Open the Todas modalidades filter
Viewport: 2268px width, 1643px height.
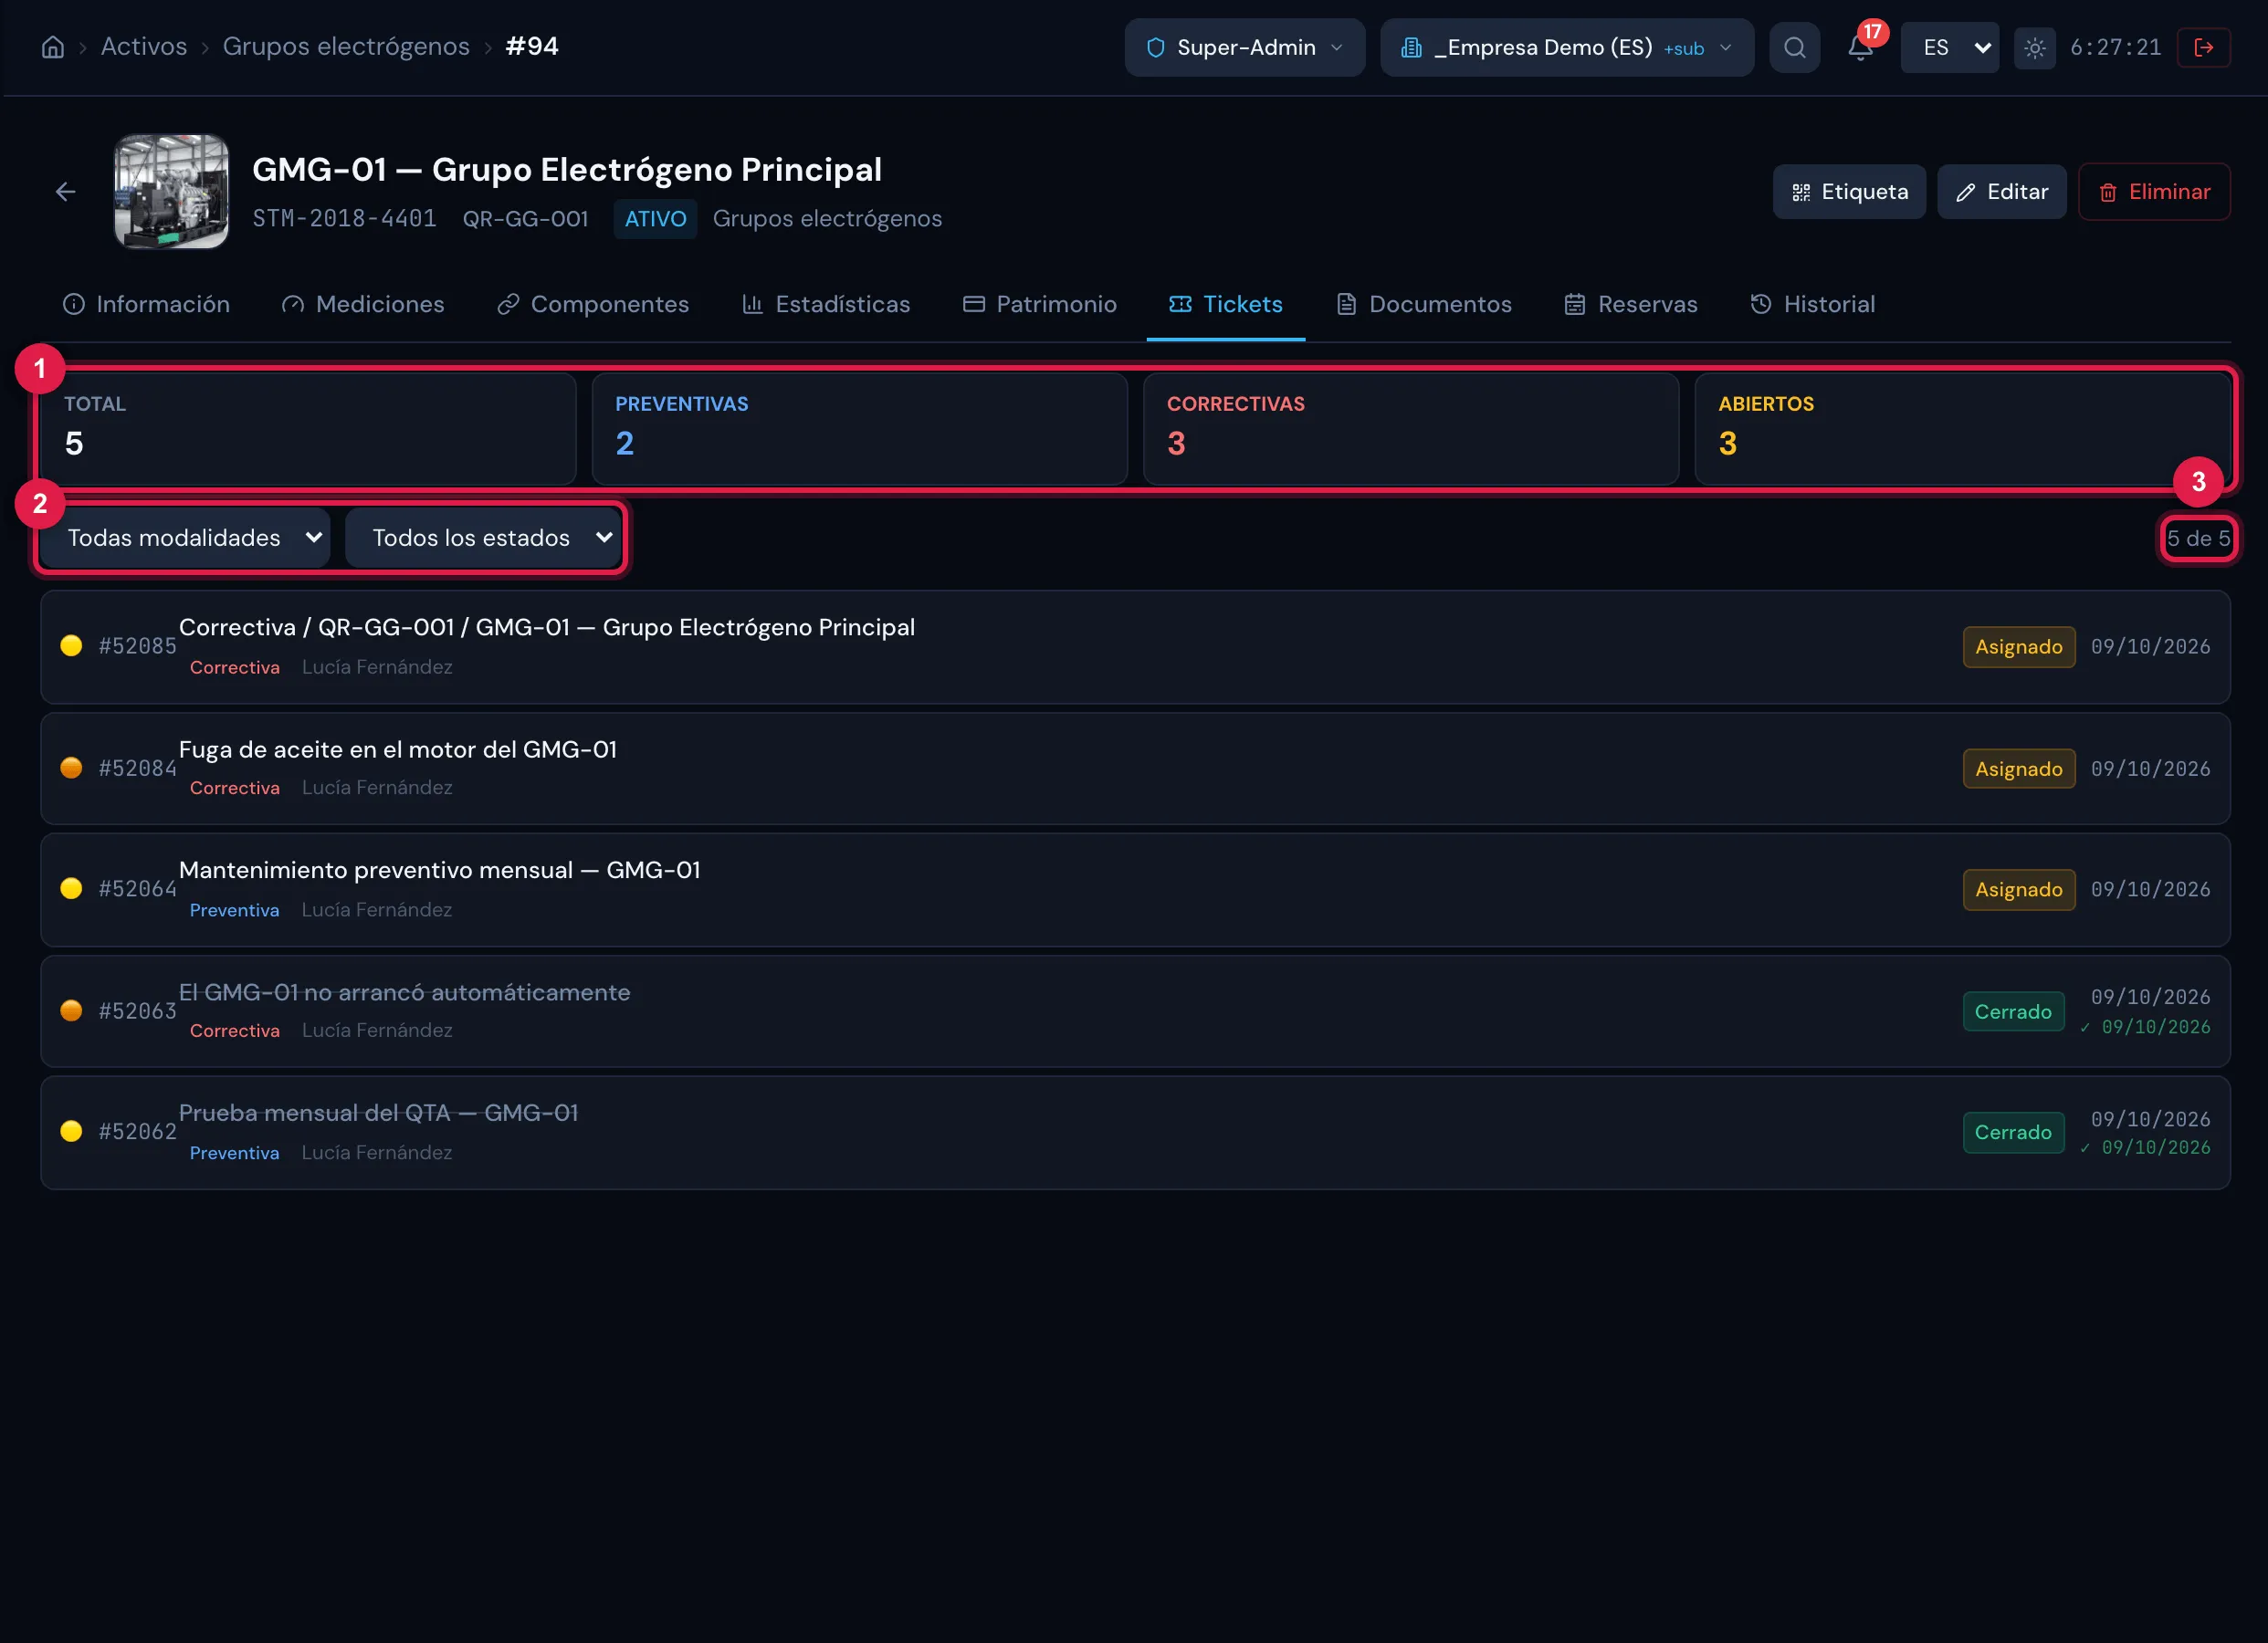coord(186,538)
